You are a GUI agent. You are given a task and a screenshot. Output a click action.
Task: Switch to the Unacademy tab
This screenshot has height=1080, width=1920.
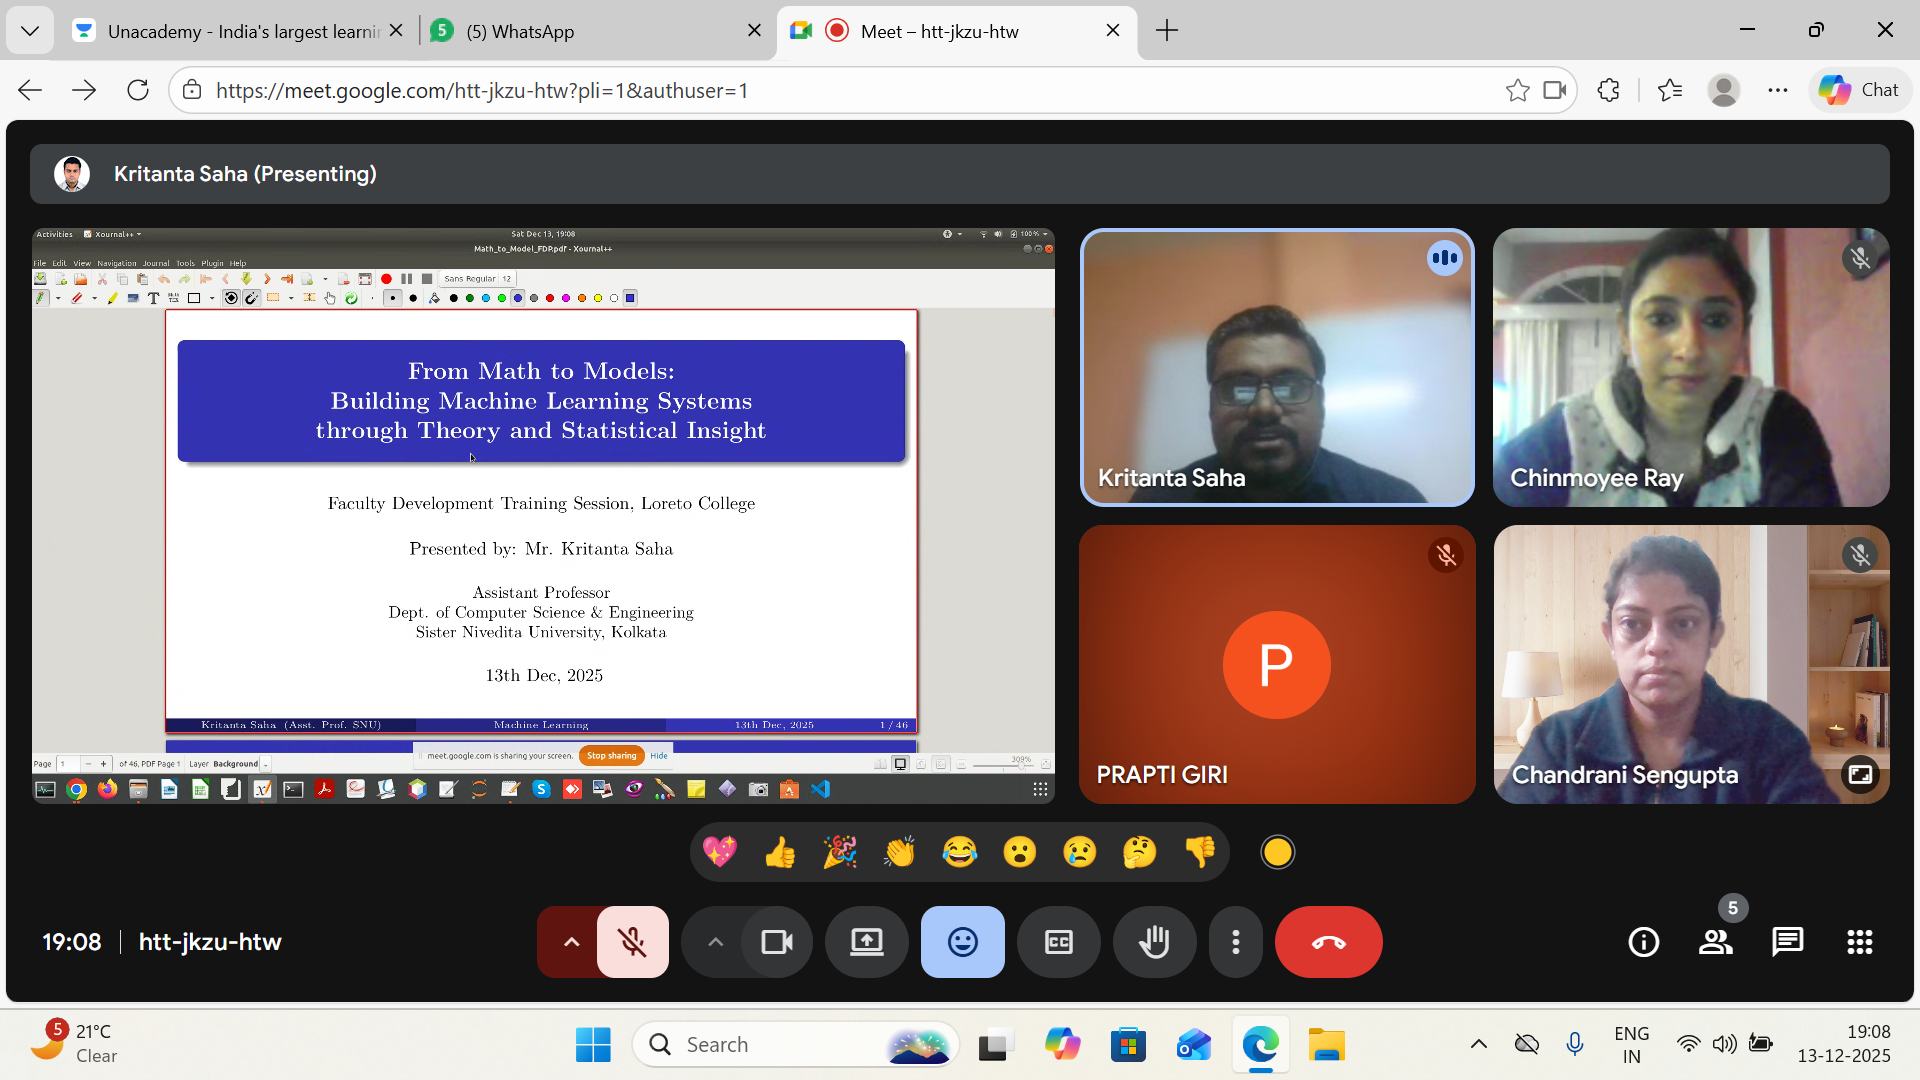coord(230,31)
